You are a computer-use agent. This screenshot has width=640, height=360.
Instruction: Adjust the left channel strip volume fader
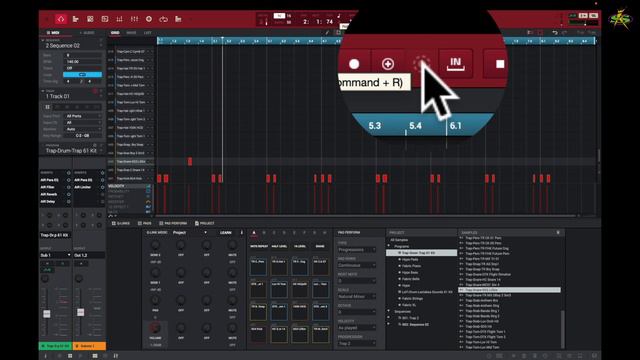pyautogui.click(x=47, y=313)
